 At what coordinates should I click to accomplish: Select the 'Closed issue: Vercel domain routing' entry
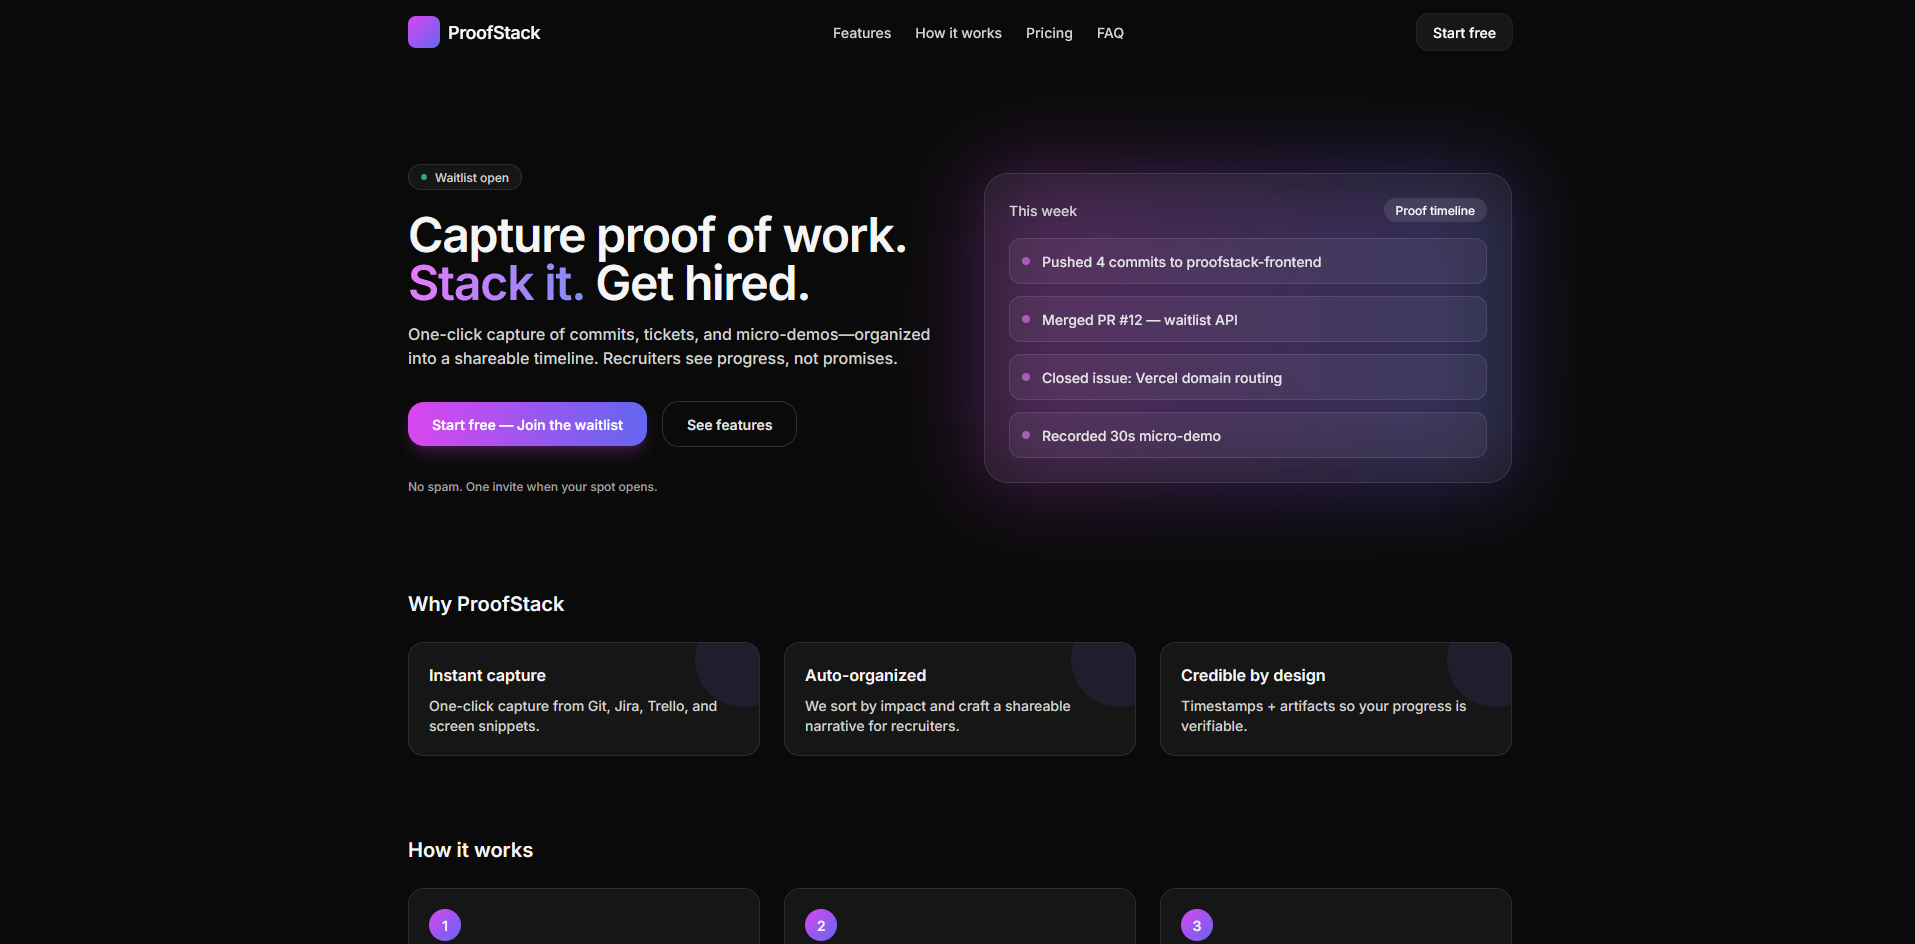point(1246,377)
